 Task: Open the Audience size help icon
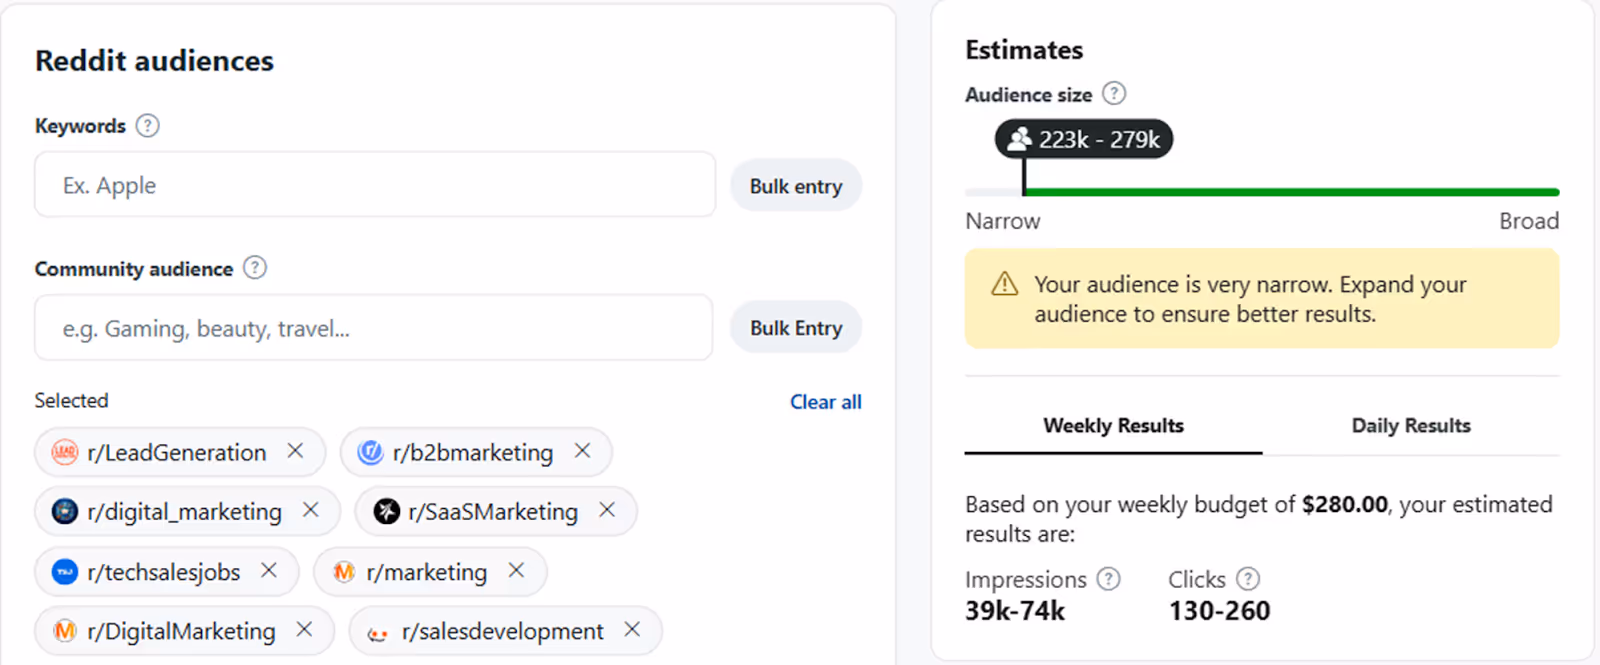coord(1114,94)
